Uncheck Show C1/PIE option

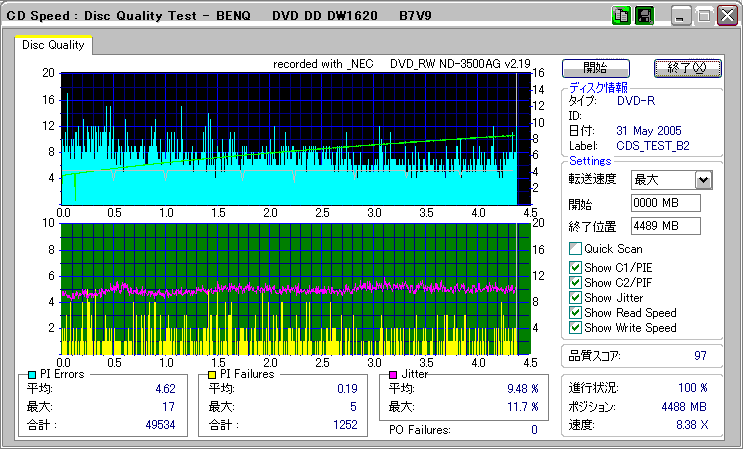point(575,267)
